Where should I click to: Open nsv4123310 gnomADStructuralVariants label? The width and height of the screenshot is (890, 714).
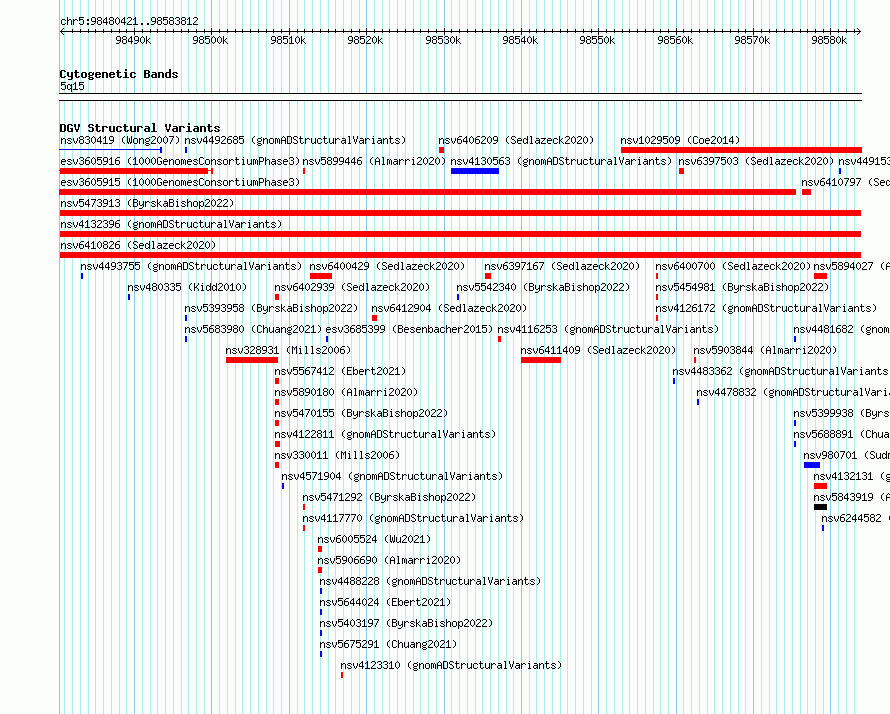[451, 665]
